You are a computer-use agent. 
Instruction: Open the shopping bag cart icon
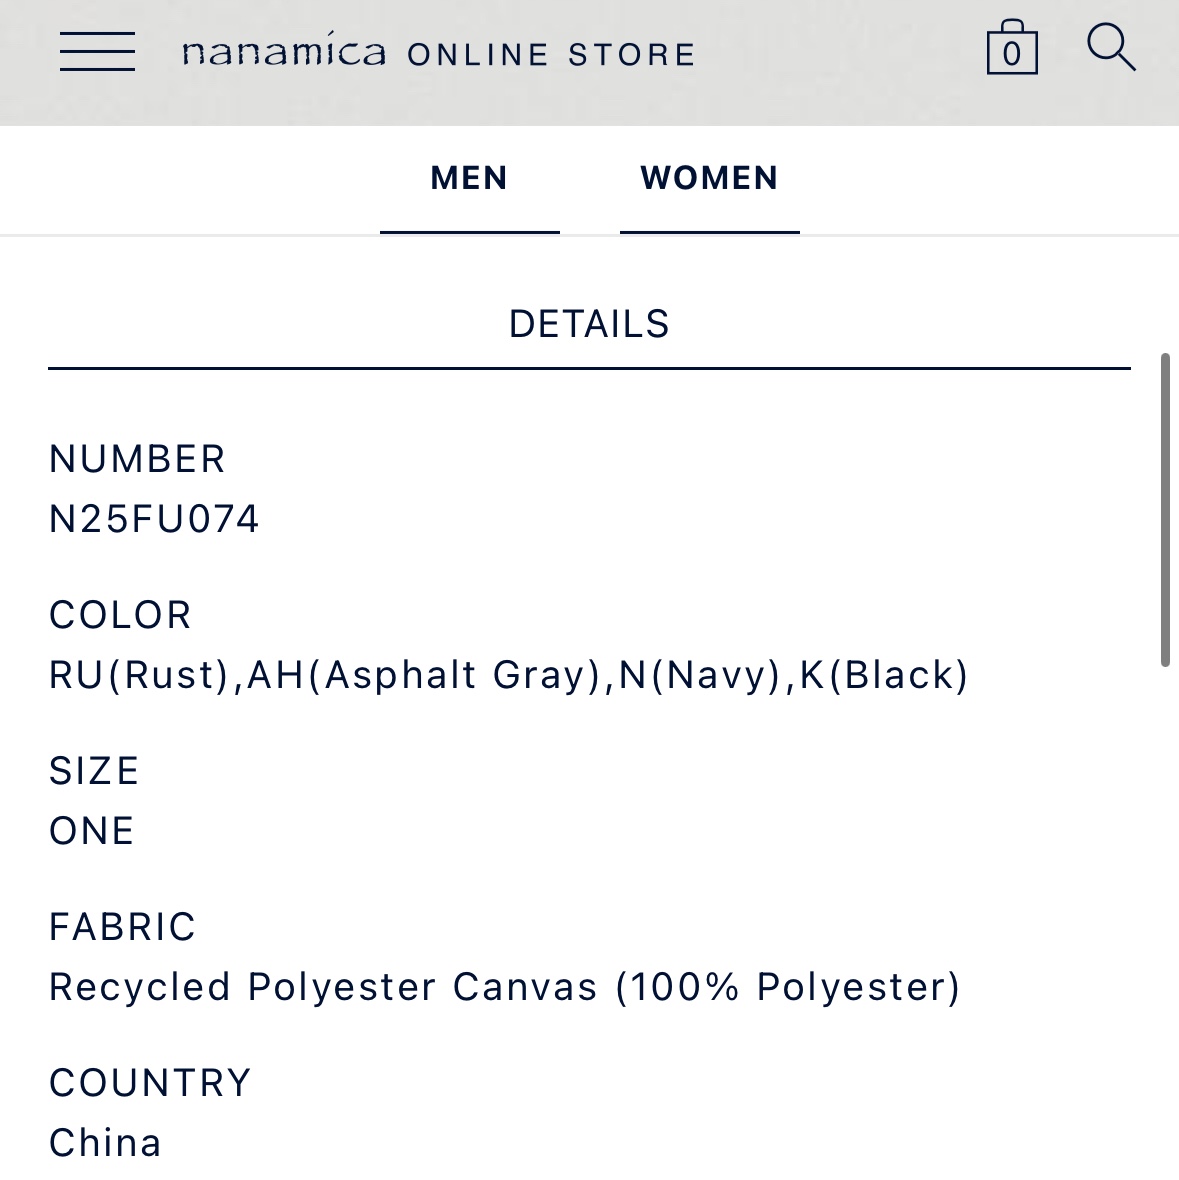(1012, 47)
